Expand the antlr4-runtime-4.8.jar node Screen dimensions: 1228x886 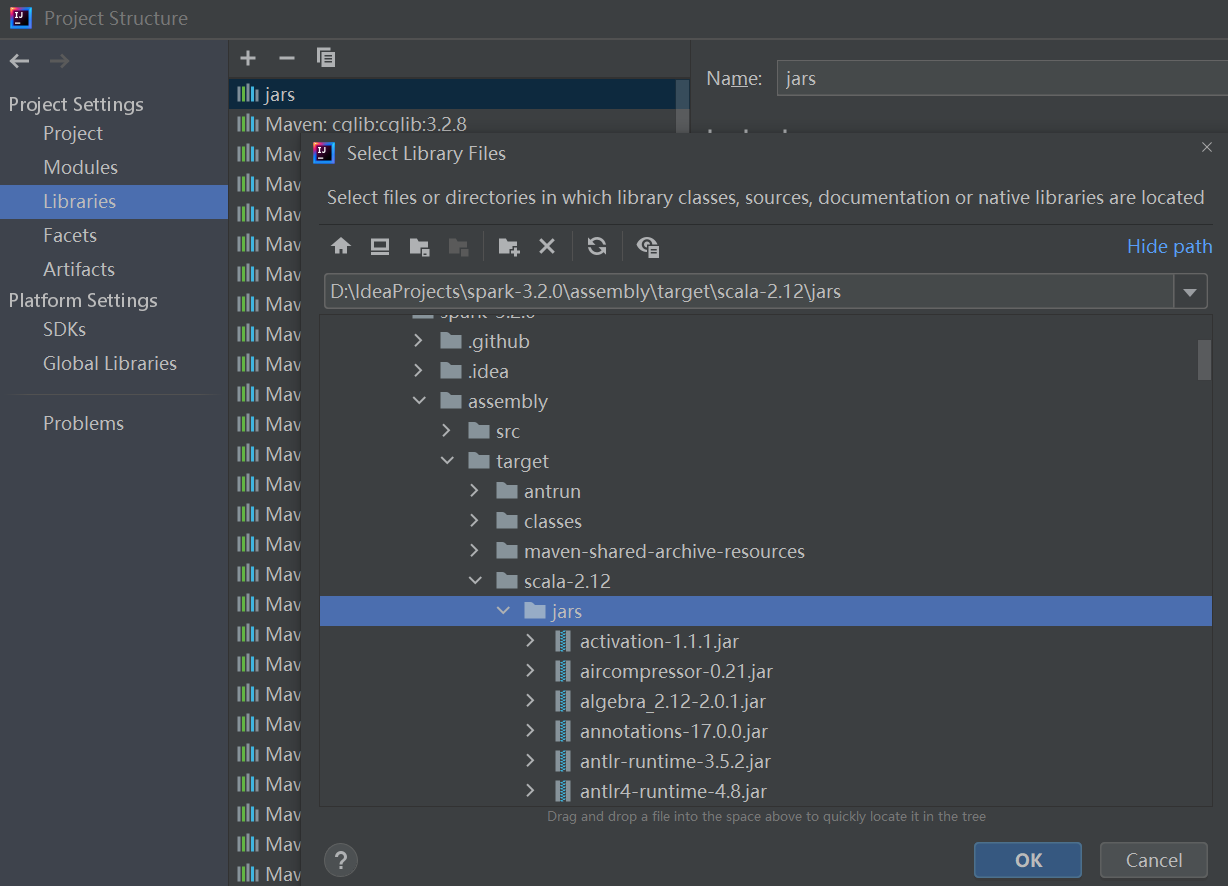tap(531, 791)
